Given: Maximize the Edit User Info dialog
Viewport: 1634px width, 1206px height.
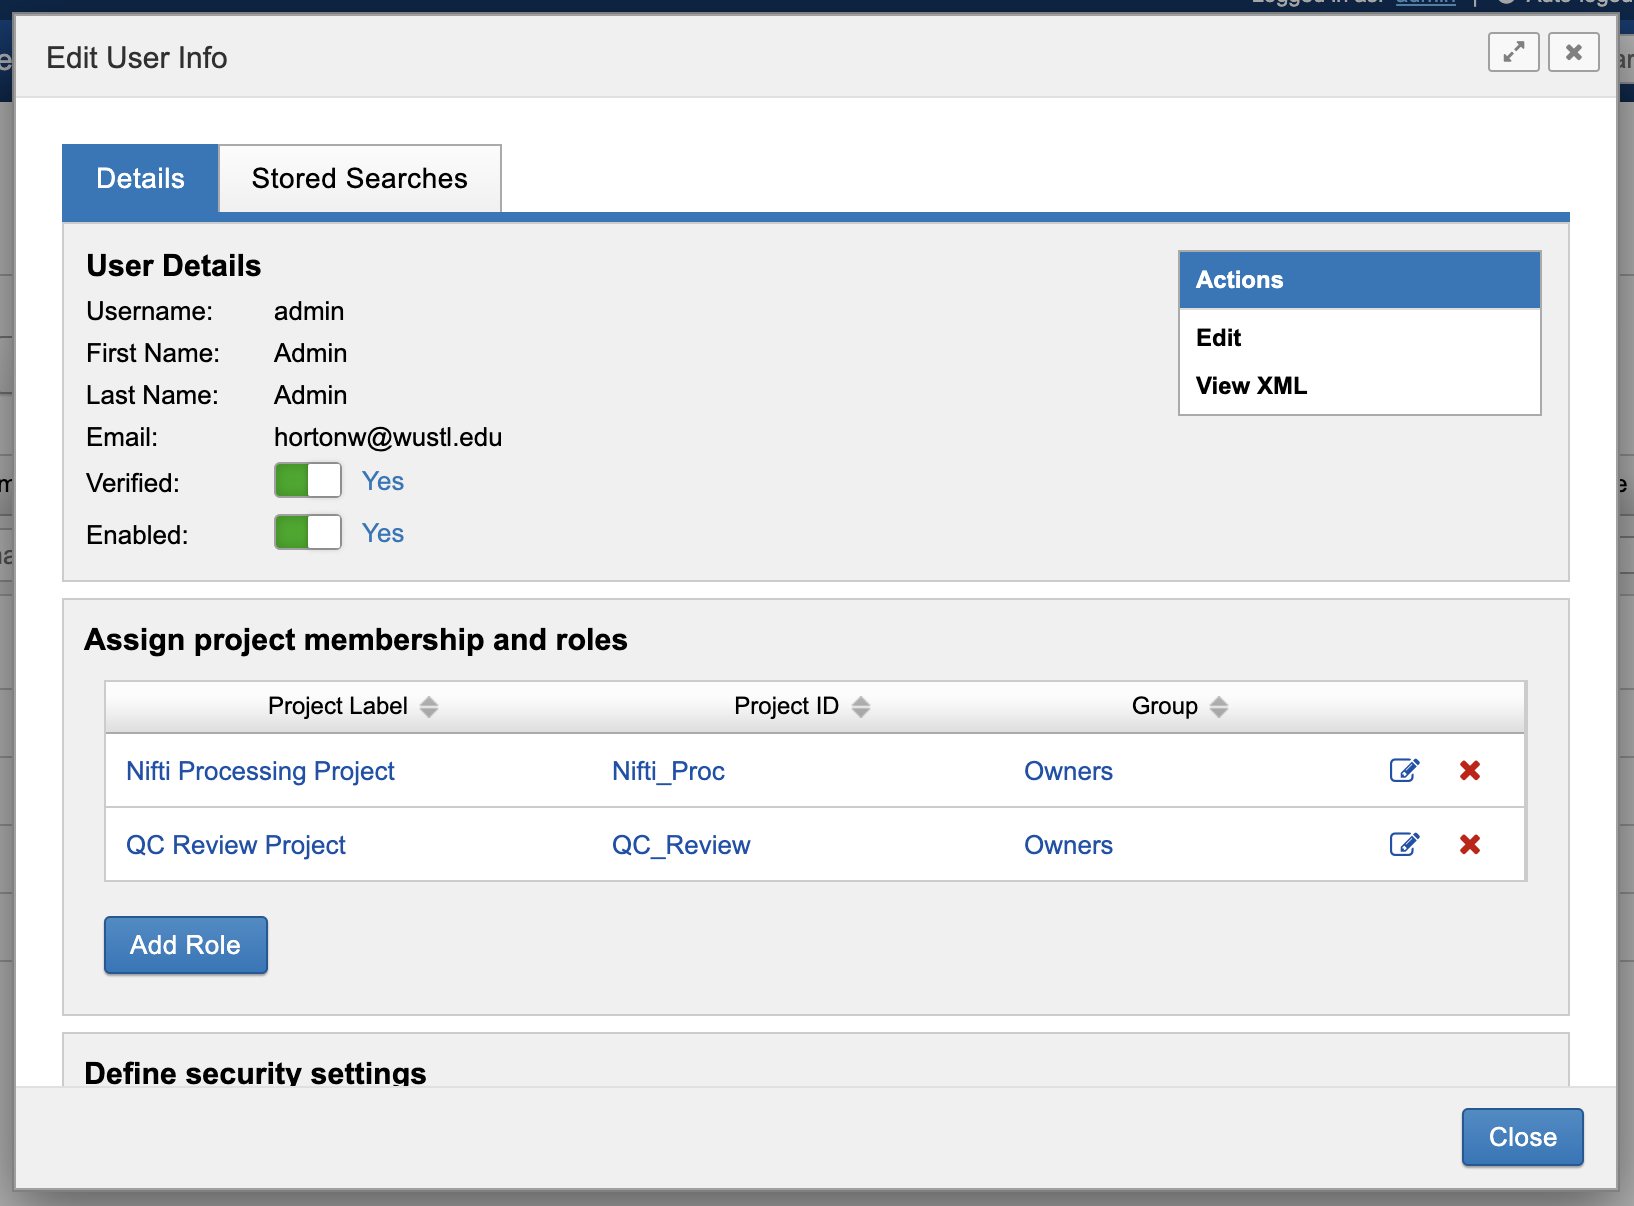Looking at the screenshot, I should (x=1513, y=52).
